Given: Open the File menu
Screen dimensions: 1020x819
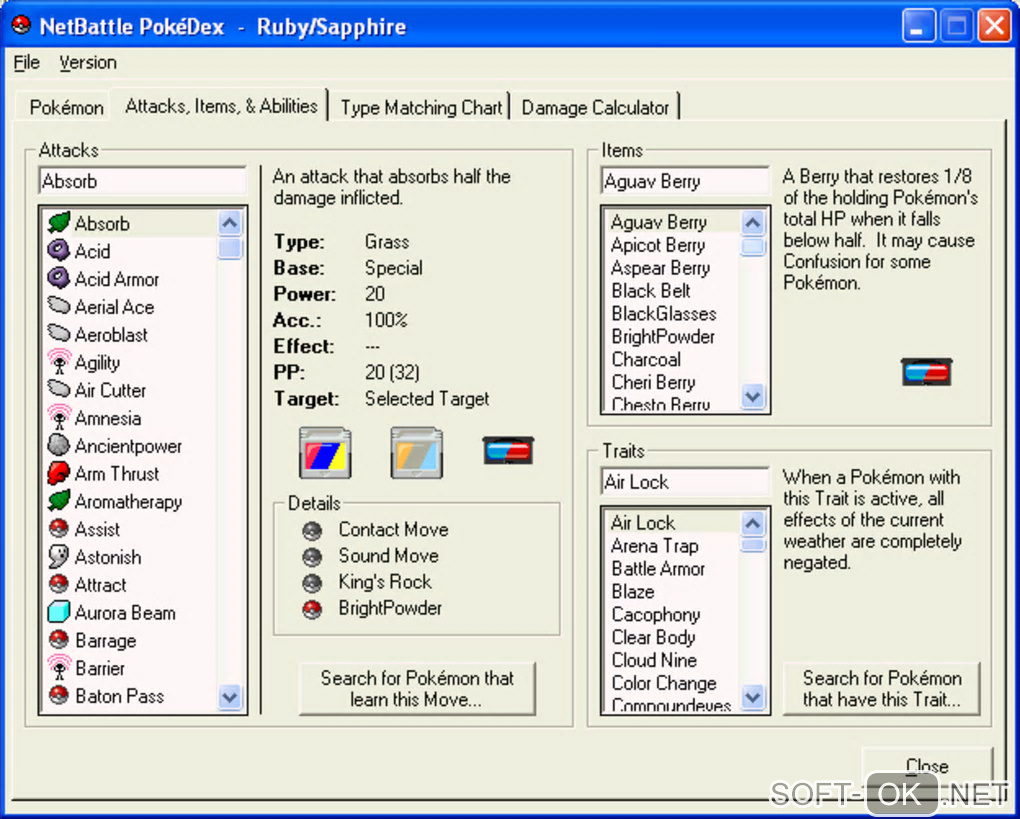Looking at the screenshot, I should coord(27,62).
